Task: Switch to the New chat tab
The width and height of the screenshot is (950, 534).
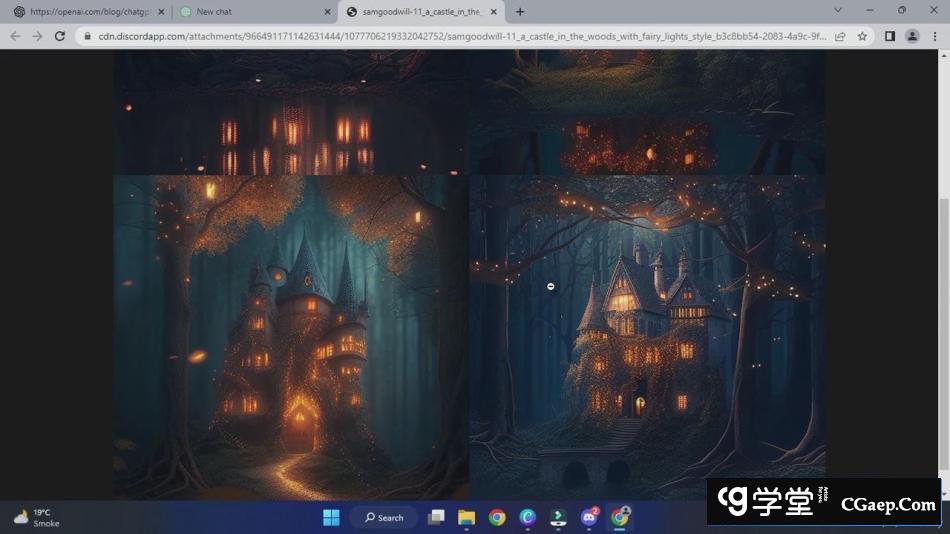Action: [250, 12]
